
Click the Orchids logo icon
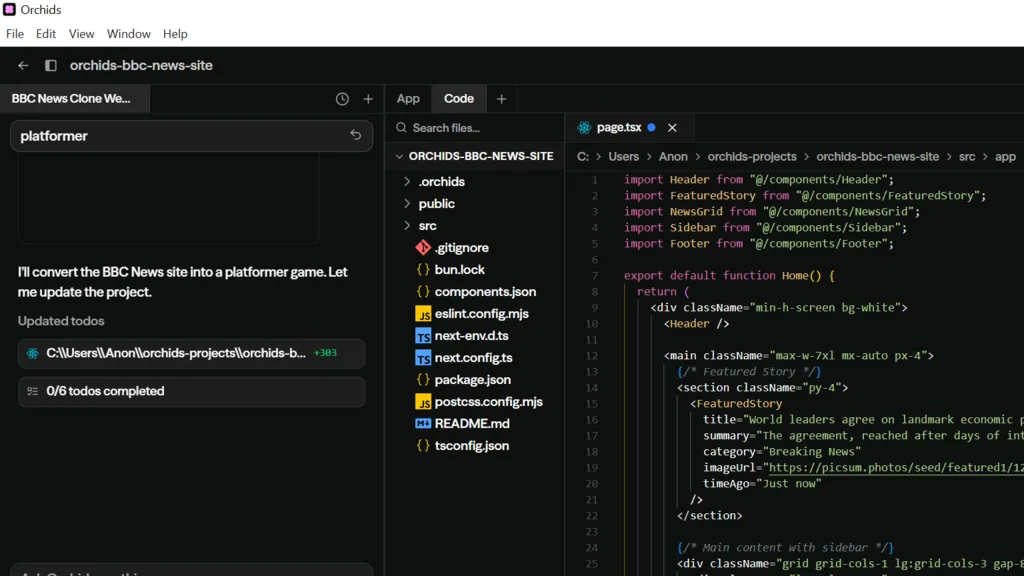pos(10,10)
